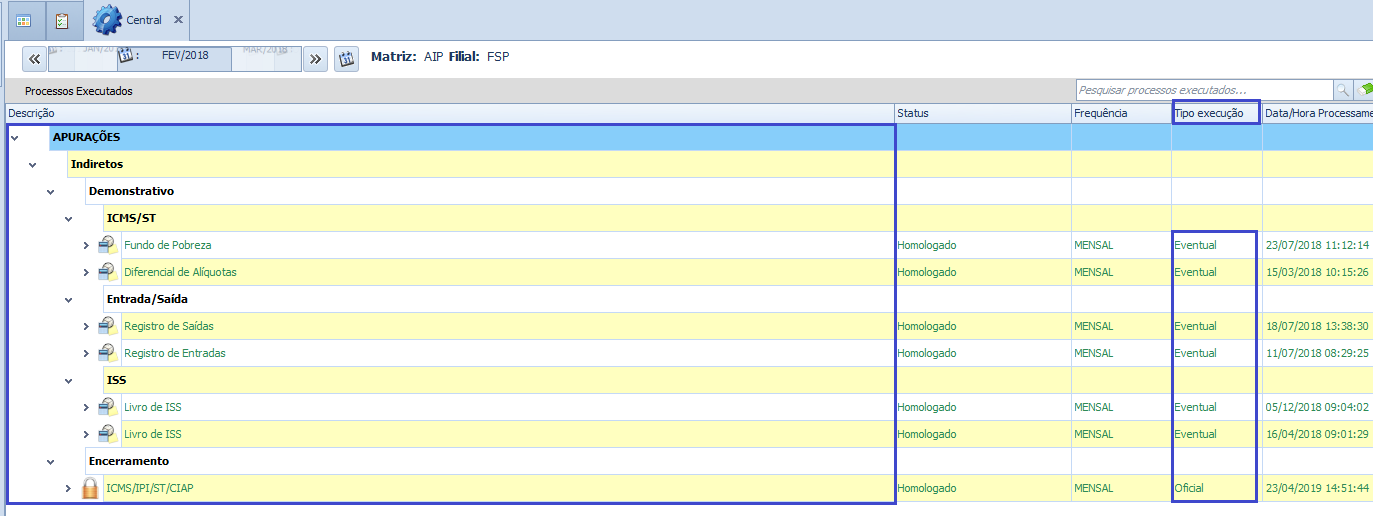Screen dimensions: 1373x516
Task: Open the calendar picker icon beside period selector
Action: (x=346, y=58)
